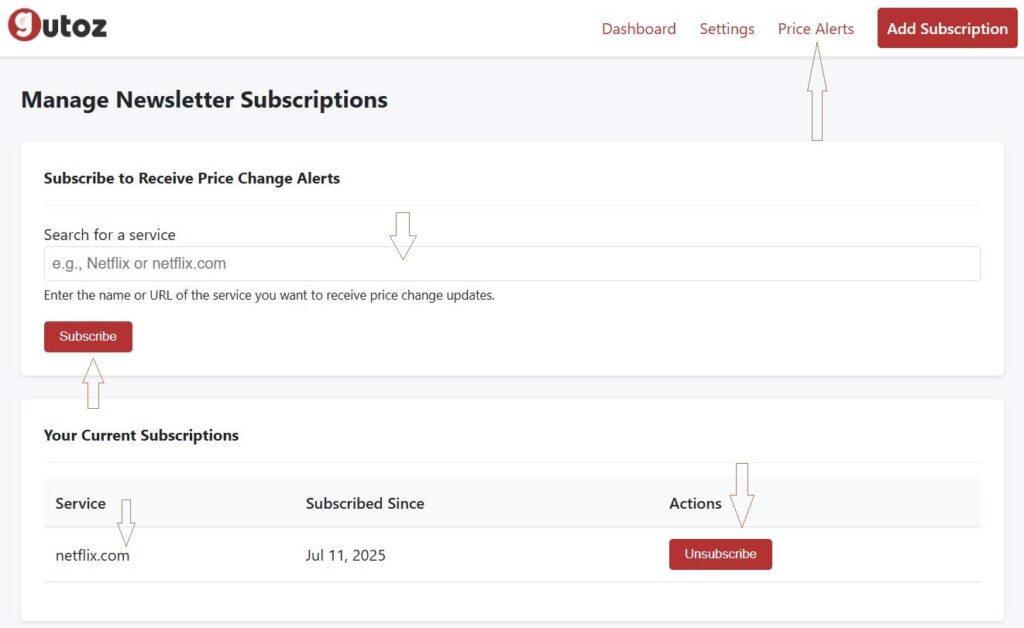Unsubscribe from netflix.com alerts
Image resolution: width=1024 pixels, height=628 pixels.
tap(720, 554)
